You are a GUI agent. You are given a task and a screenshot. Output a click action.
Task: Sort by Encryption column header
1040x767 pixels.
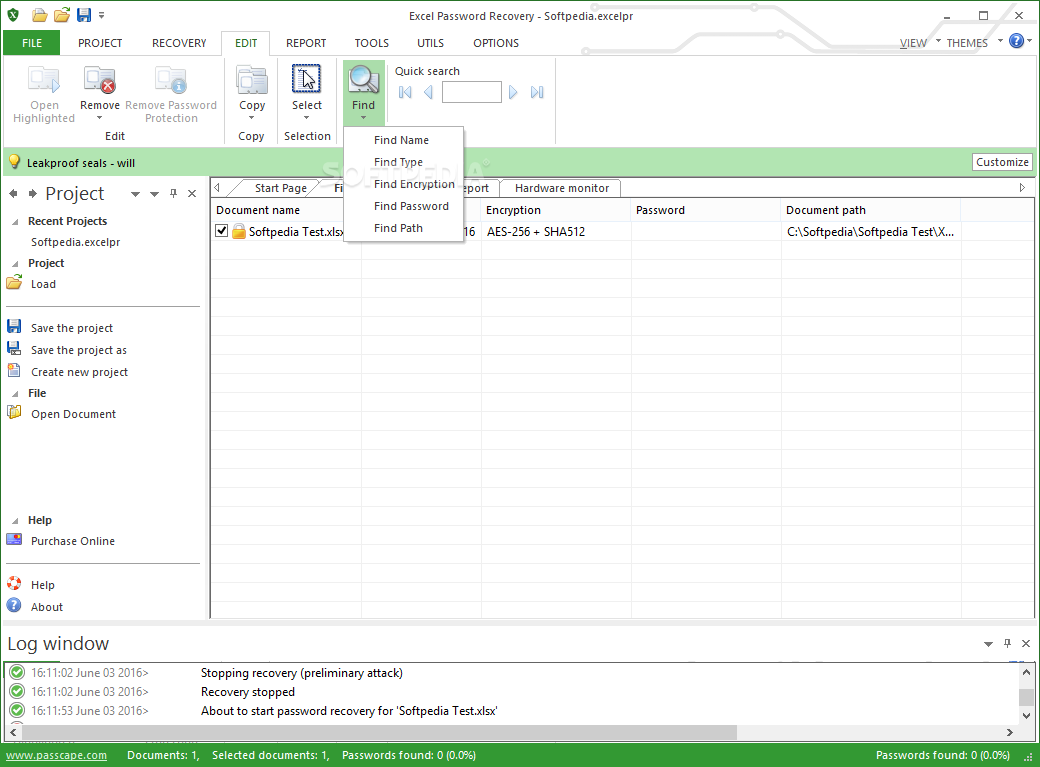click(556, 210)
